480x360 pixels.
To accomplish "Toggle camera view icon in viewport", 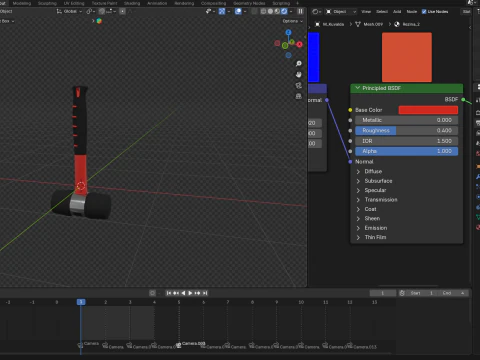I will coord(299,85).
